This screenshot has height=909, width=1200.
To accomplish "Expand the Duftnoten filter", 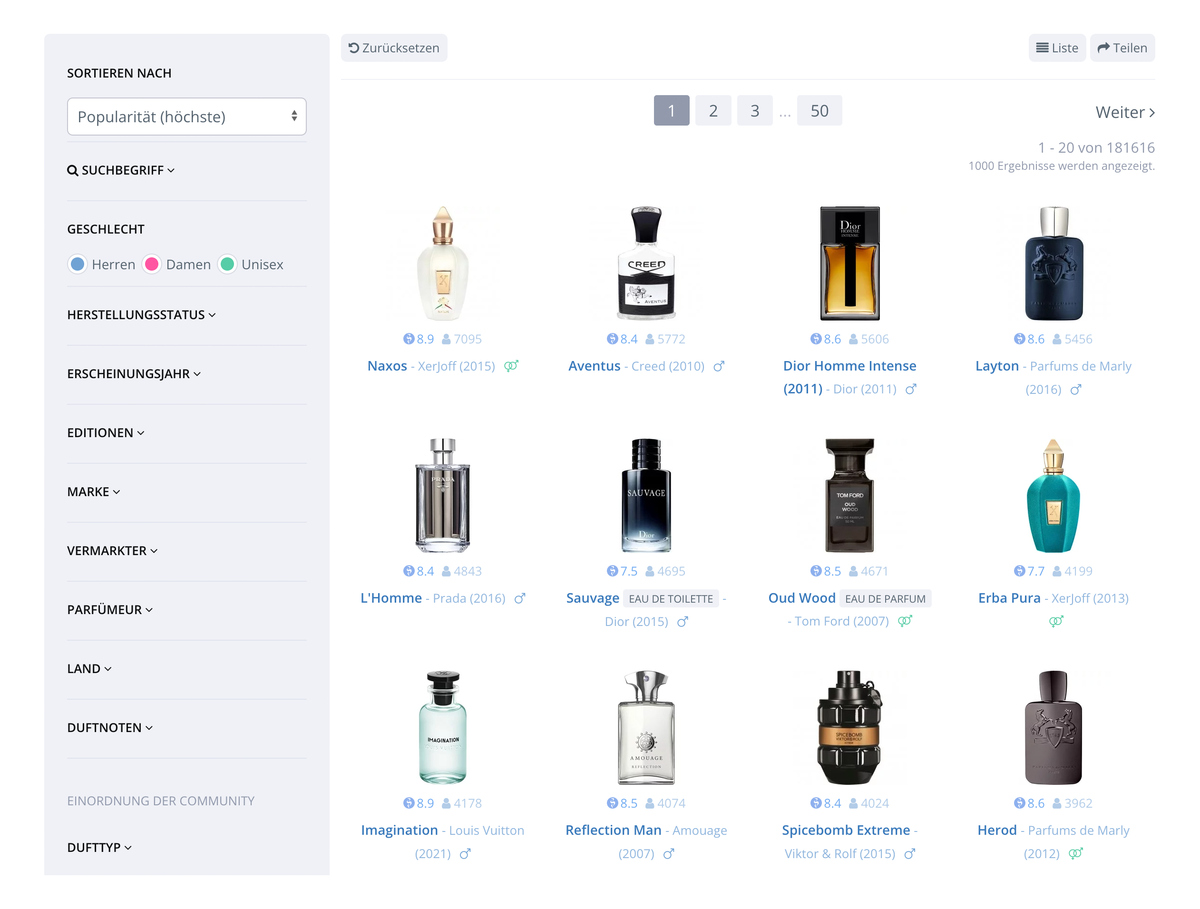I will tap(110, 727).
